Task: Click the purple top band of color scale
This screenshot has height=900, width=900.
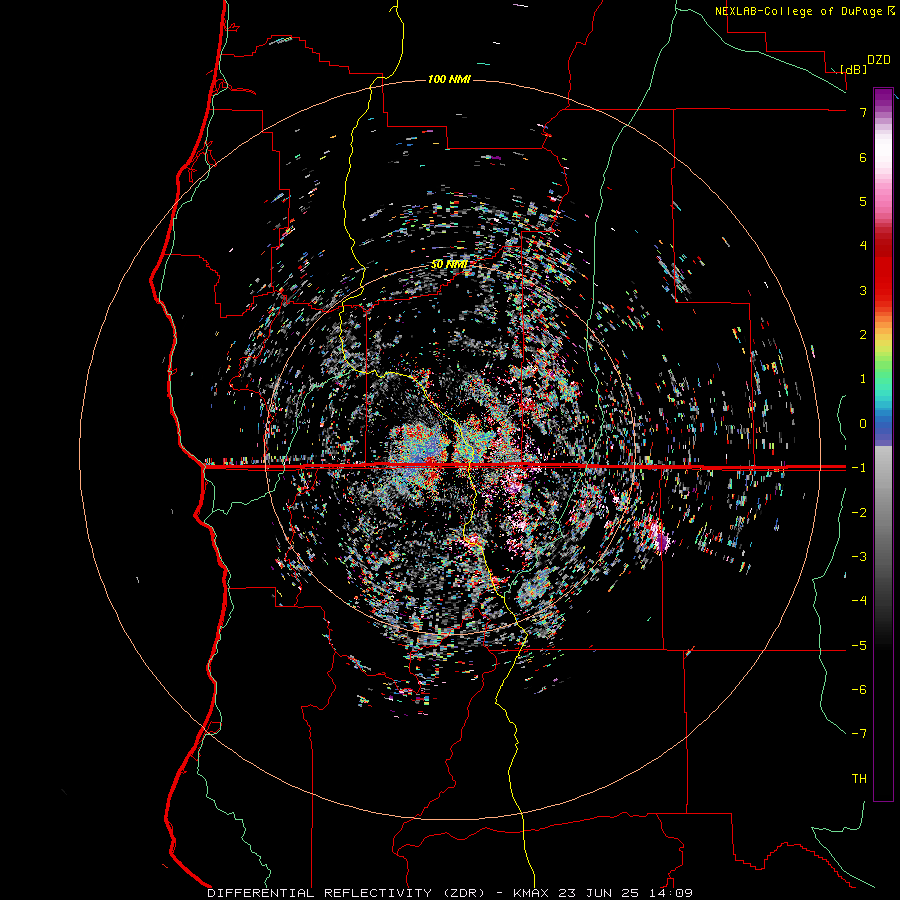Action: pos(883,98)
